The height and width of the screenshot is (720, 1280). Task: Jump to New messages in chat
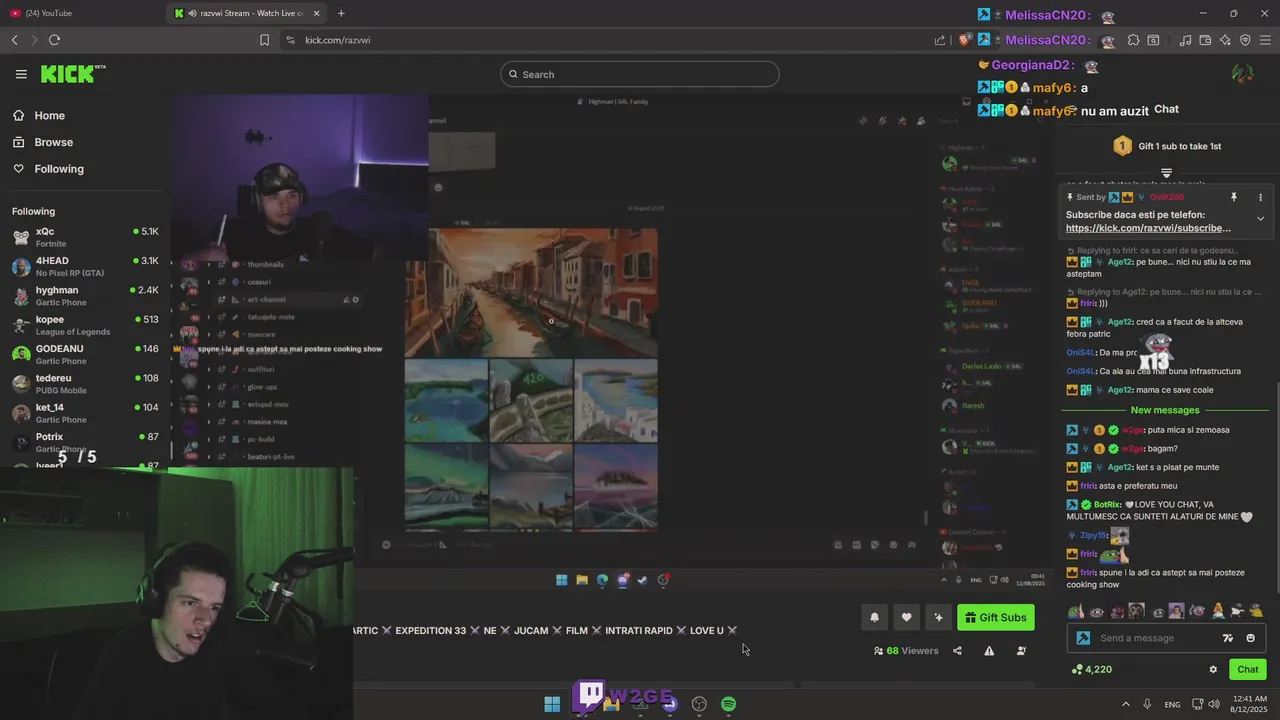coord(1164,410)
